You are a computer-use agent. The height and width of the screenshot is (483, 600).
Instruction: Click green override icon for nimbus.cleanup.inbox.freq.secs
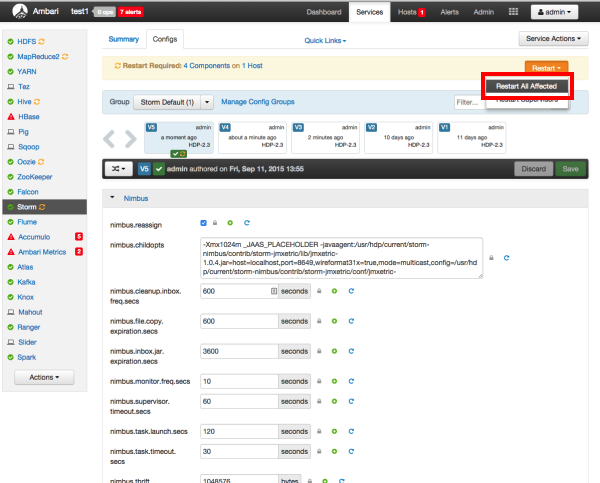(x=335, y=291)
